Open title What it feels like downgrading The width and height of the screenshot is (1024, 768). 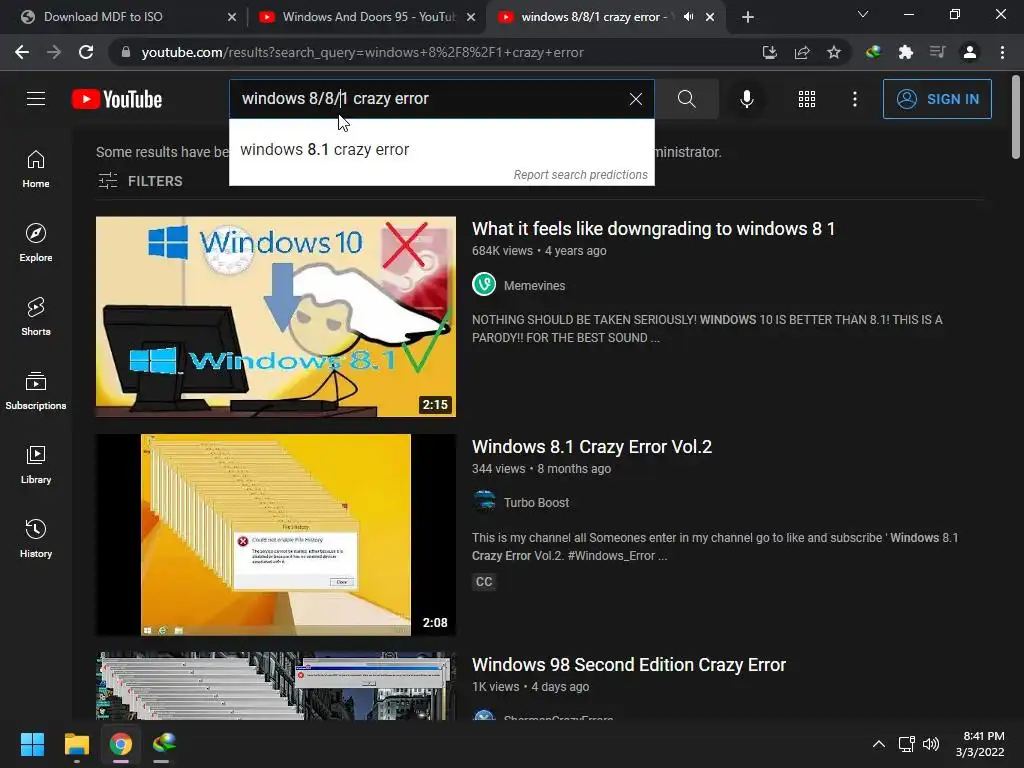click(653, 229)
